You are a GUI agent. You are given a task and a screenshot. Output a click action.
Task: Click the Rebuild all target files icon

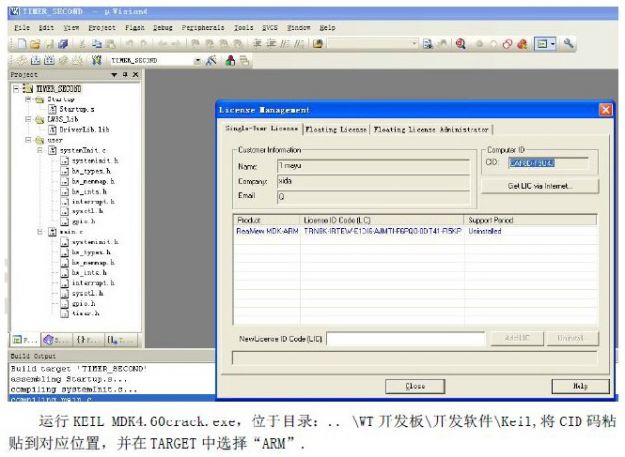tap(49, 60)
